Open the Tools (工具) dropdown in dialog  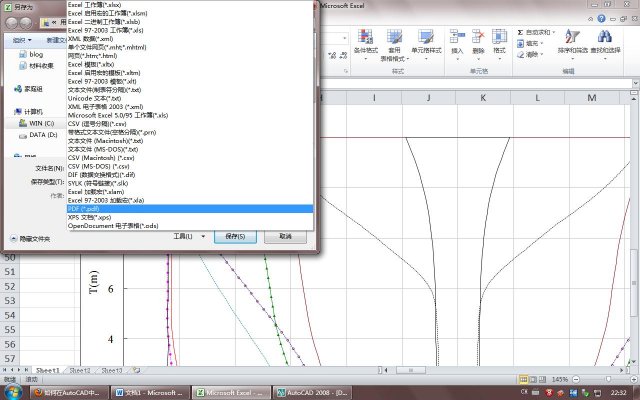pos(188,236)
